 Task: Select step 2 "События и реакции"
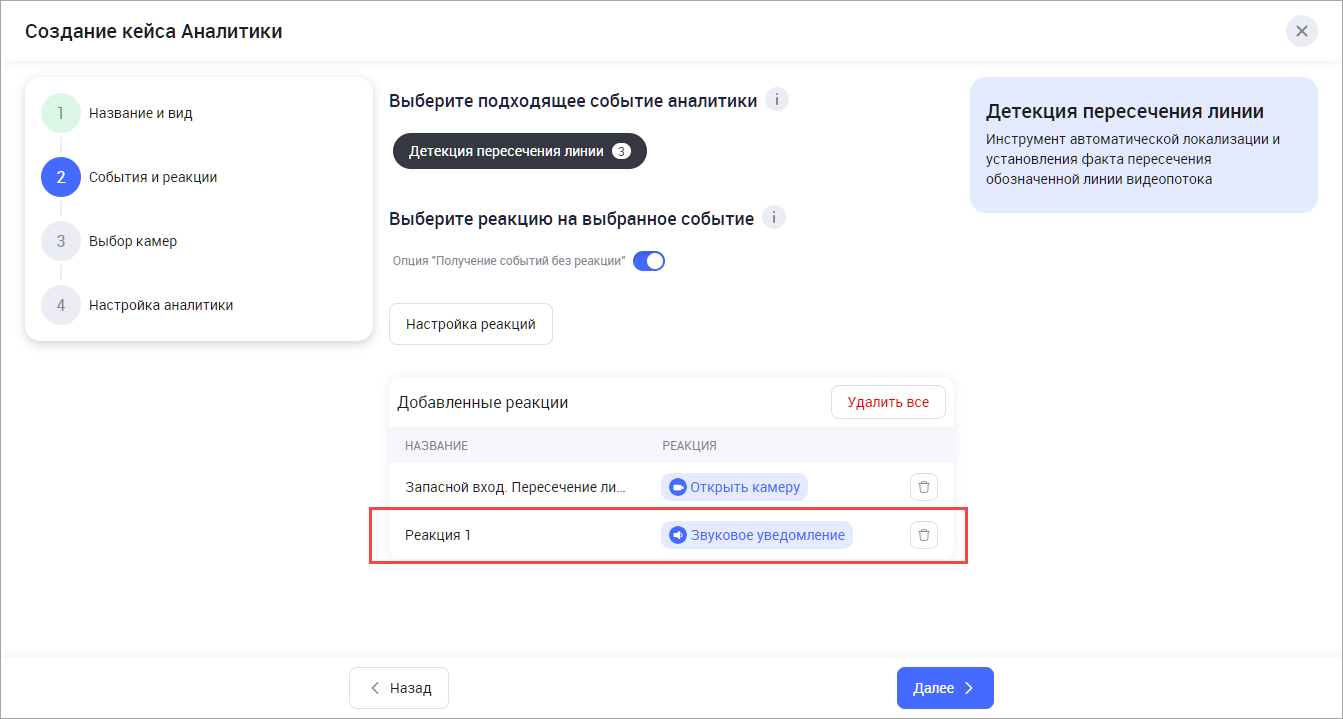click(61, 177)
